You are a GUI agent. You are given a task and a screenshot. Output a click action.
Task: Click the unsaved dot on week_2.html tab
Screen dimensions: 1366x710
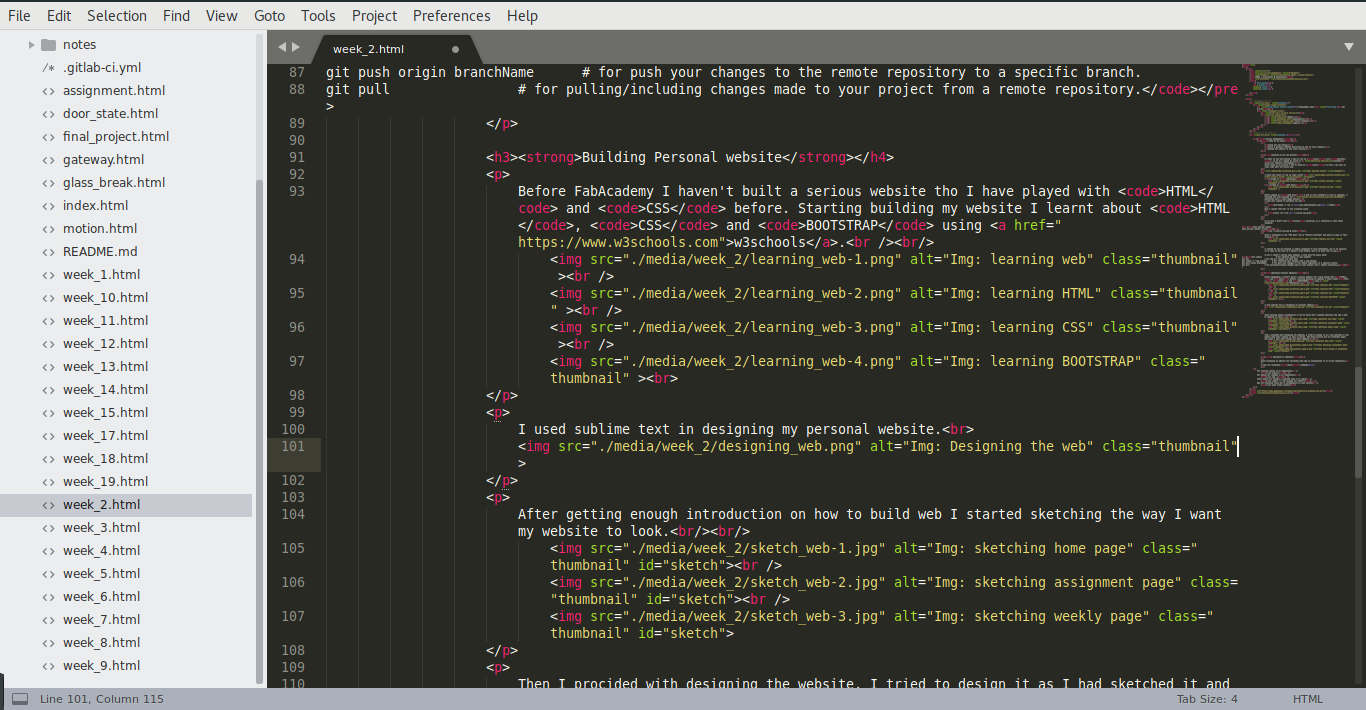click(x=456, y=48)
